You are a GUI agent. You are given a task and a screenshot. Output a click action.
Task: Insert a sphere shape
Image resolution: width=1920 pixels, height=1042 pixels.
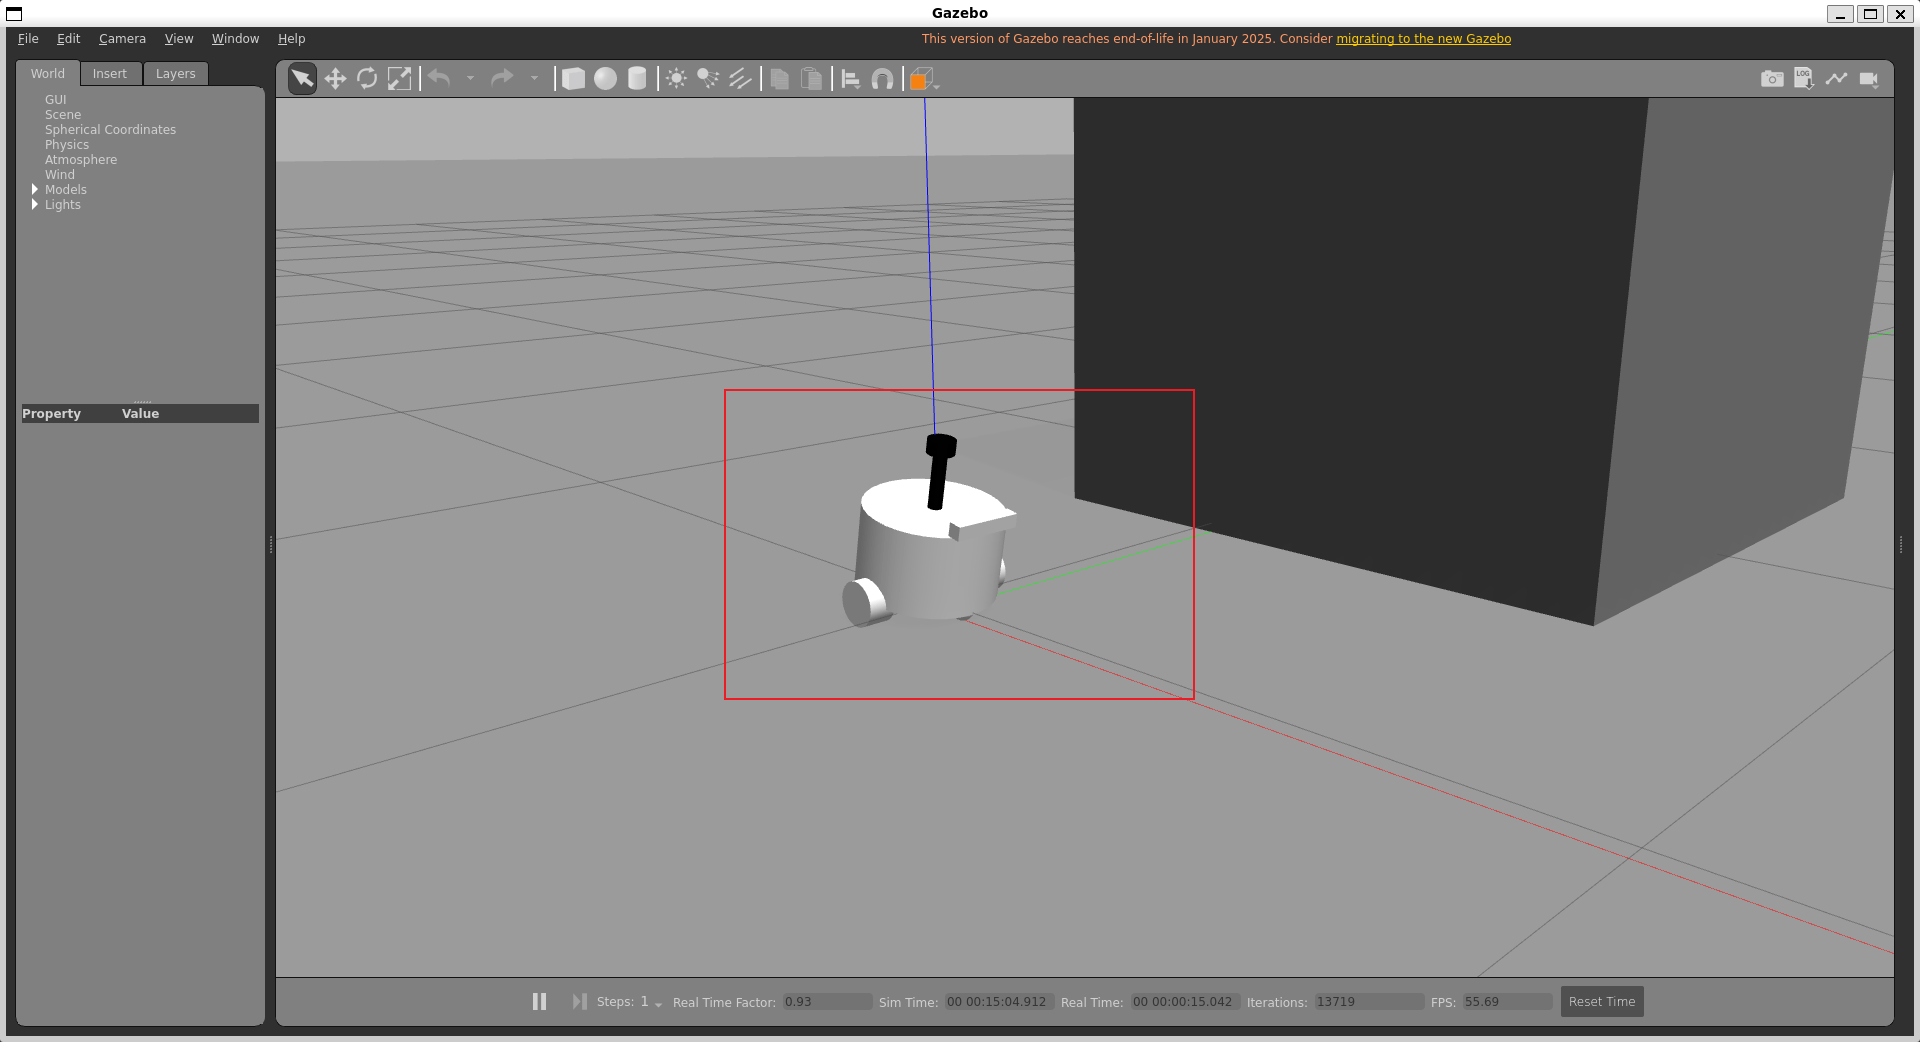click(x=605, y=79)
